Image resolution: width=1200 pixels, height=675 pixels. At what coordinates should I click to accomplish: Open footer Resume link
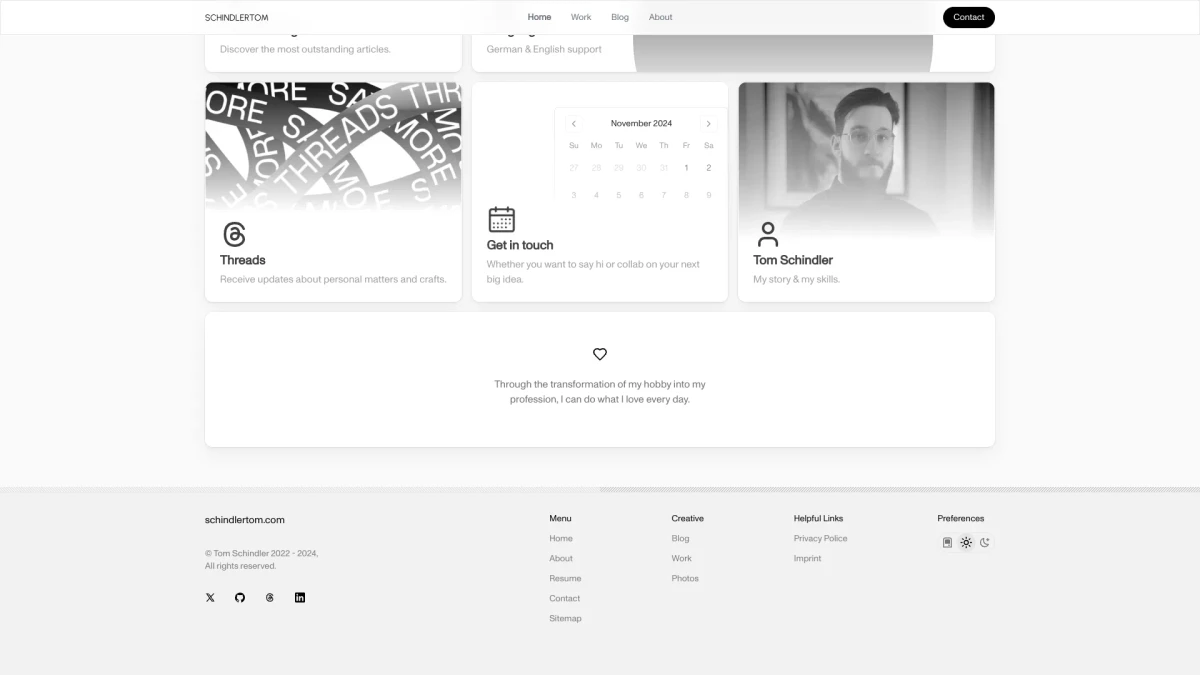coord(565,578)
